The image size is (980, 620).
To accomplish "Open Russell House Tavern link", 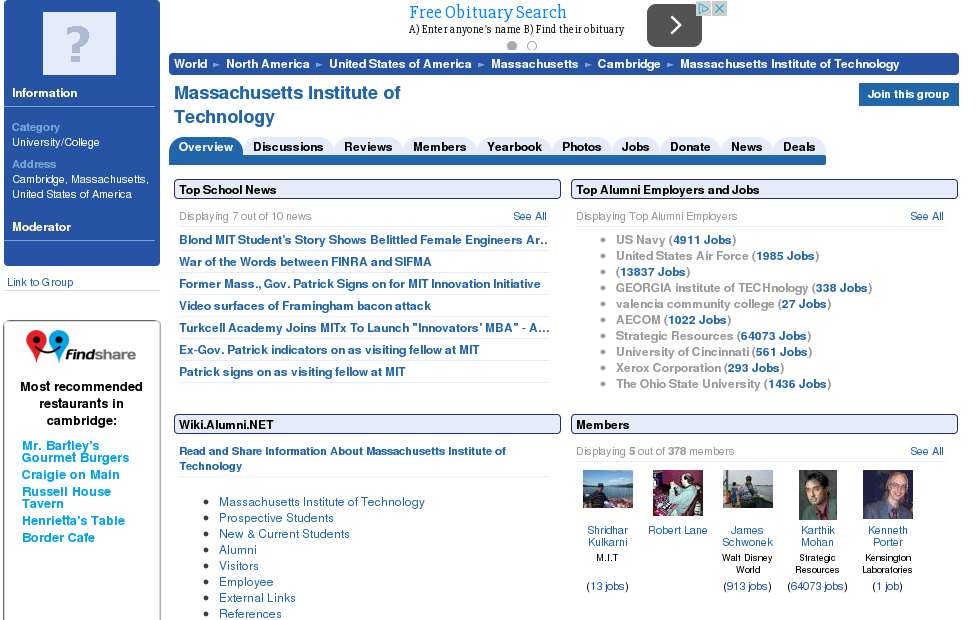I will click(x=66, y=498).
